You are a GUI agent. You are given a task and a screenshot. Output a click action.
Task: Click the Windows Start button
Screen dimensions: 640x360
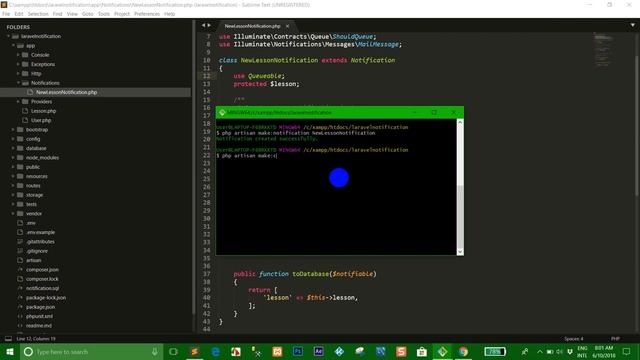tap(10, 351)
